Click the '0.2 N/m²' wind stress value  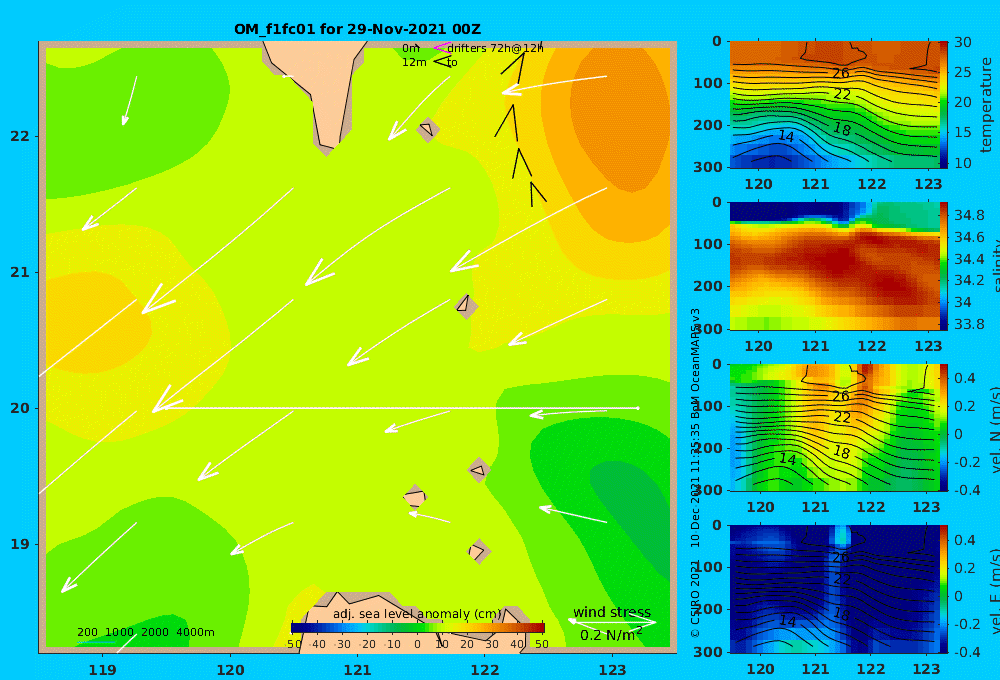coord(611,635)
